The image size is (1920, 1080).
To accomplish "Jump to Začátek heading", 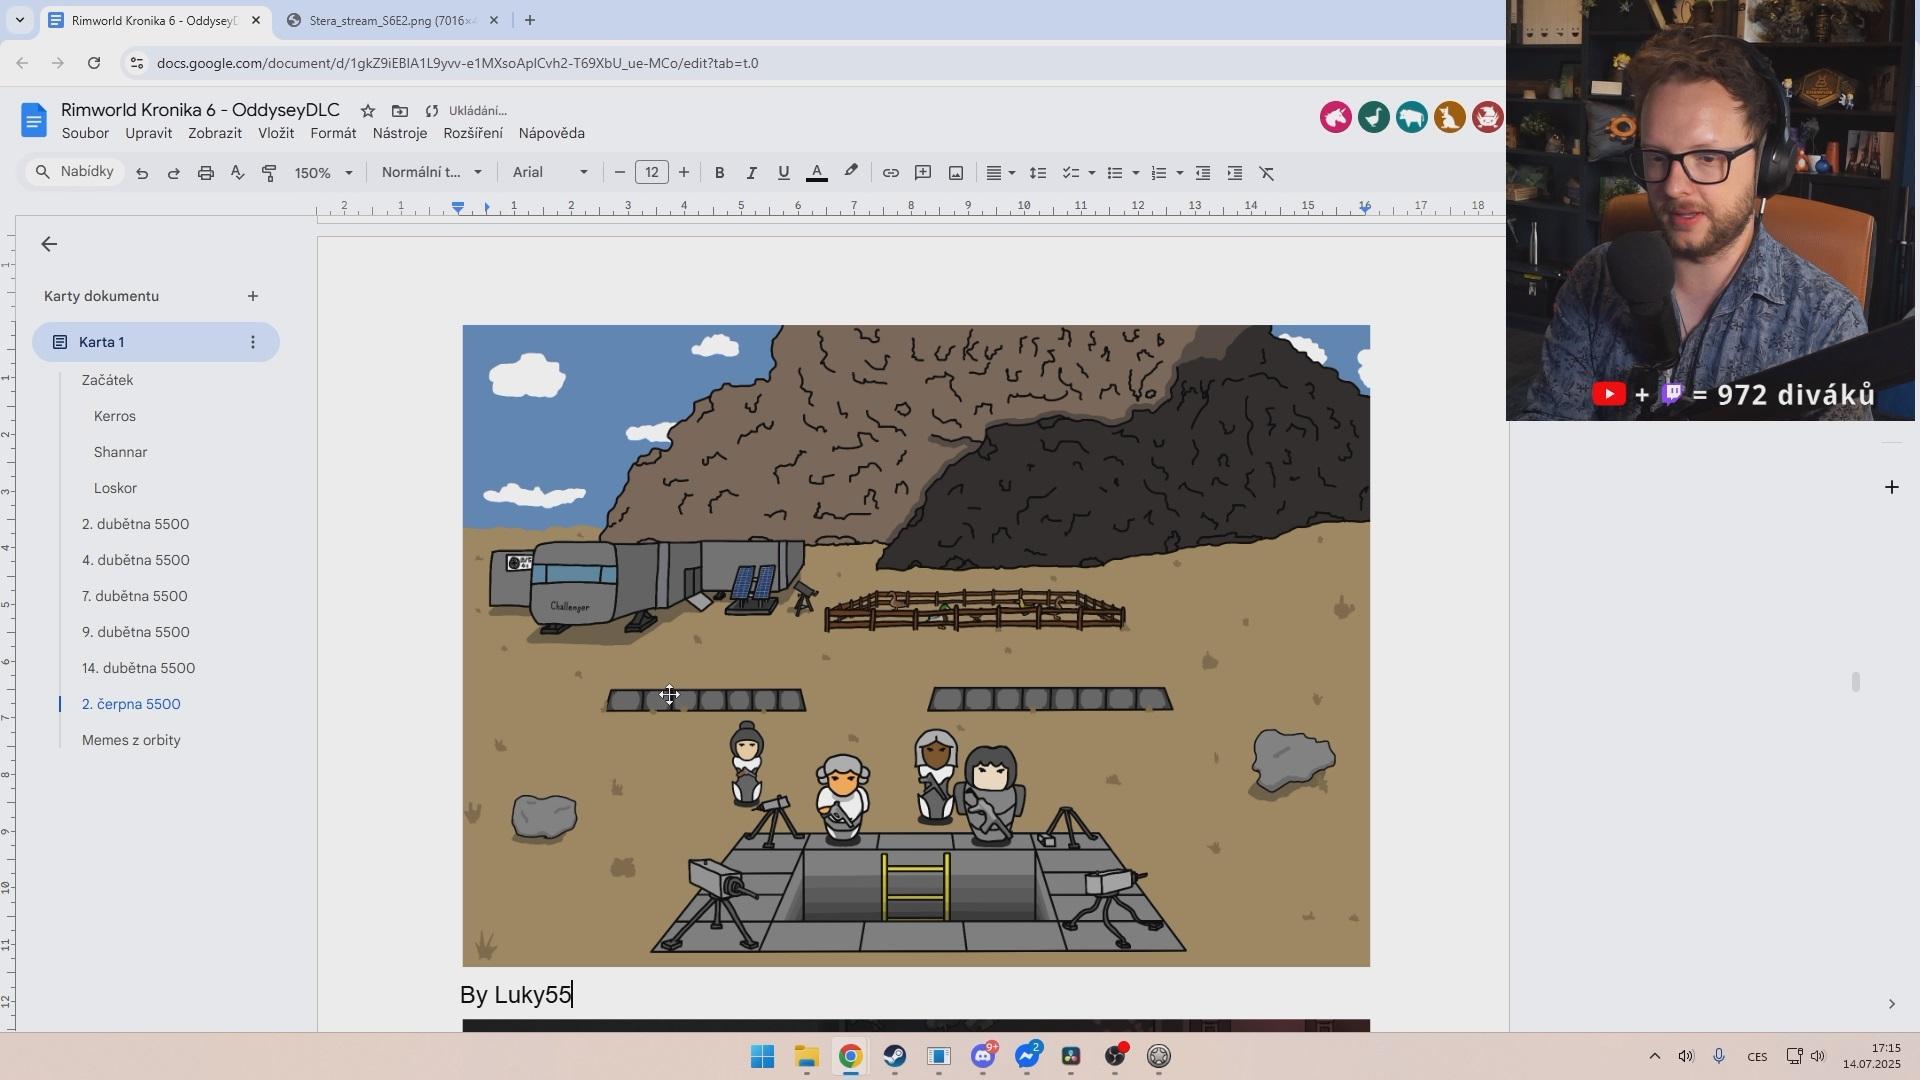I will click(108, 380).
